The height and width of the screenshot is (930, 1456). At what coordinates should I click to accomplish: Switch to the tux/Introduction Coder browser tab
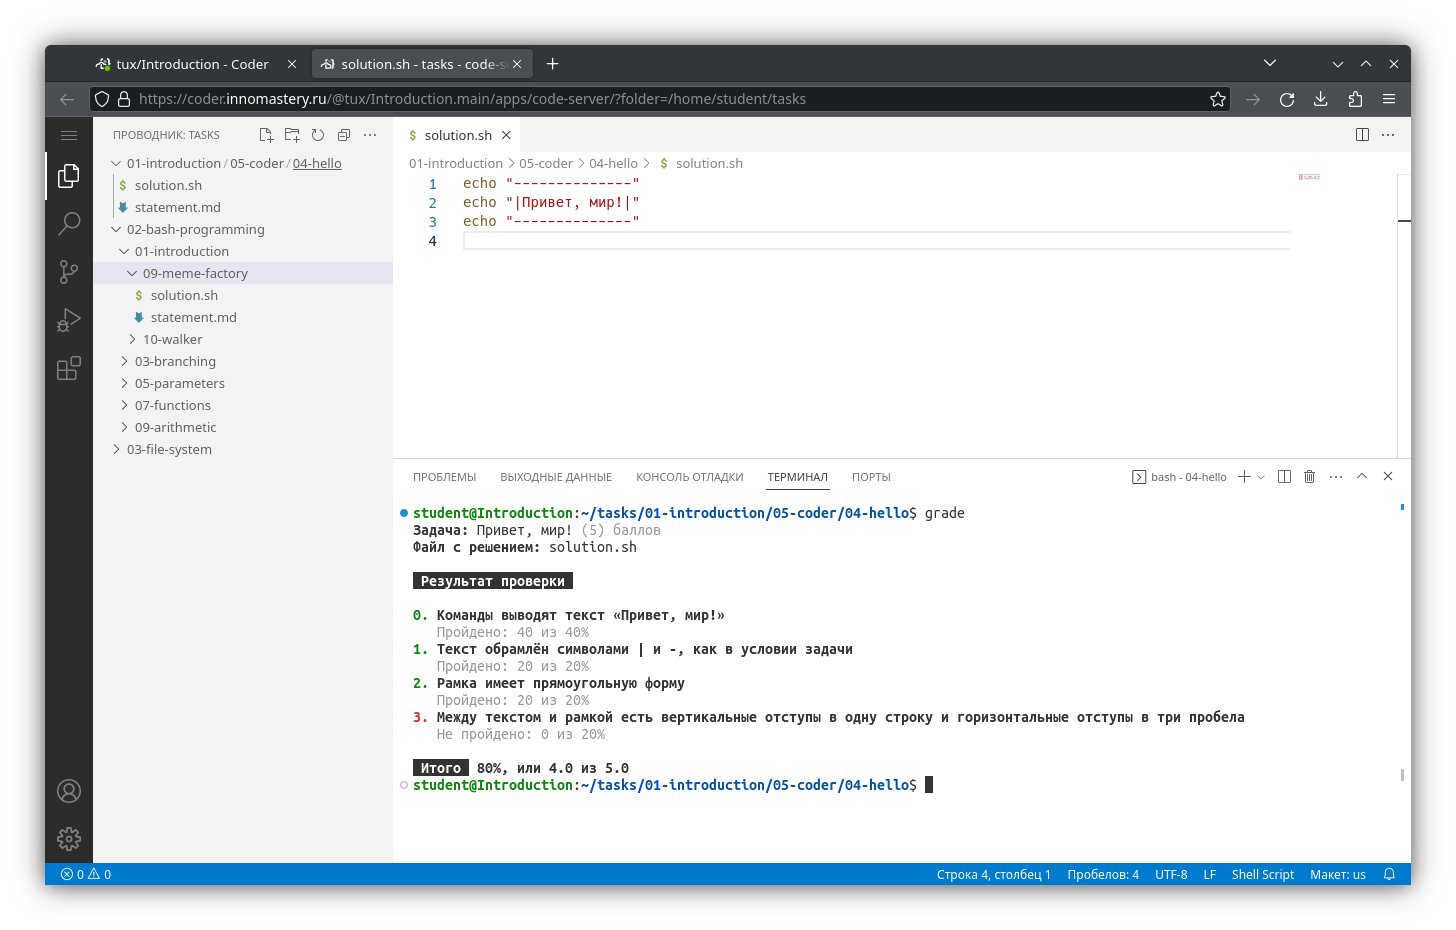click(x=190, y=63)
